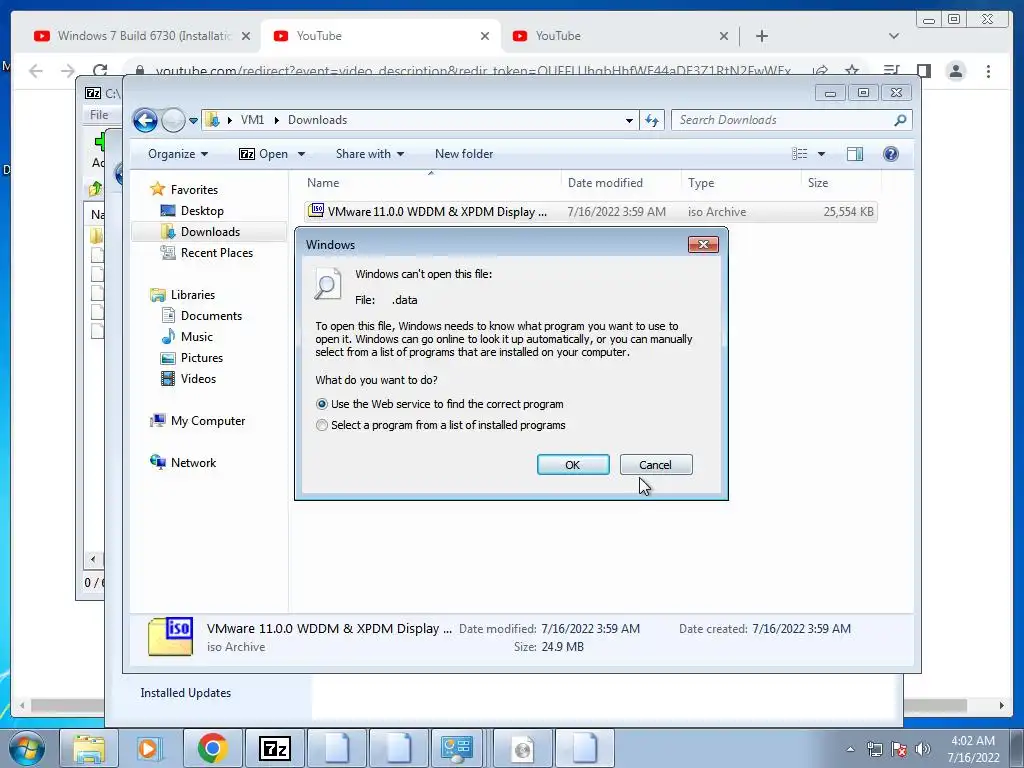
Task: Expand the view options dropdown arrow
Action: point(822,154)
